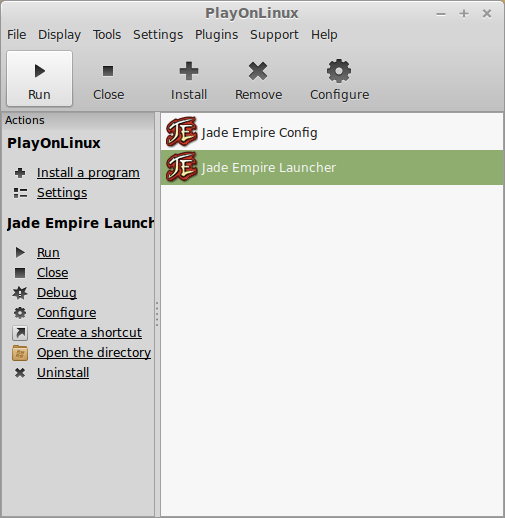Click the sidebar Close link
This screenshot has height=518, width=505.
53,273
